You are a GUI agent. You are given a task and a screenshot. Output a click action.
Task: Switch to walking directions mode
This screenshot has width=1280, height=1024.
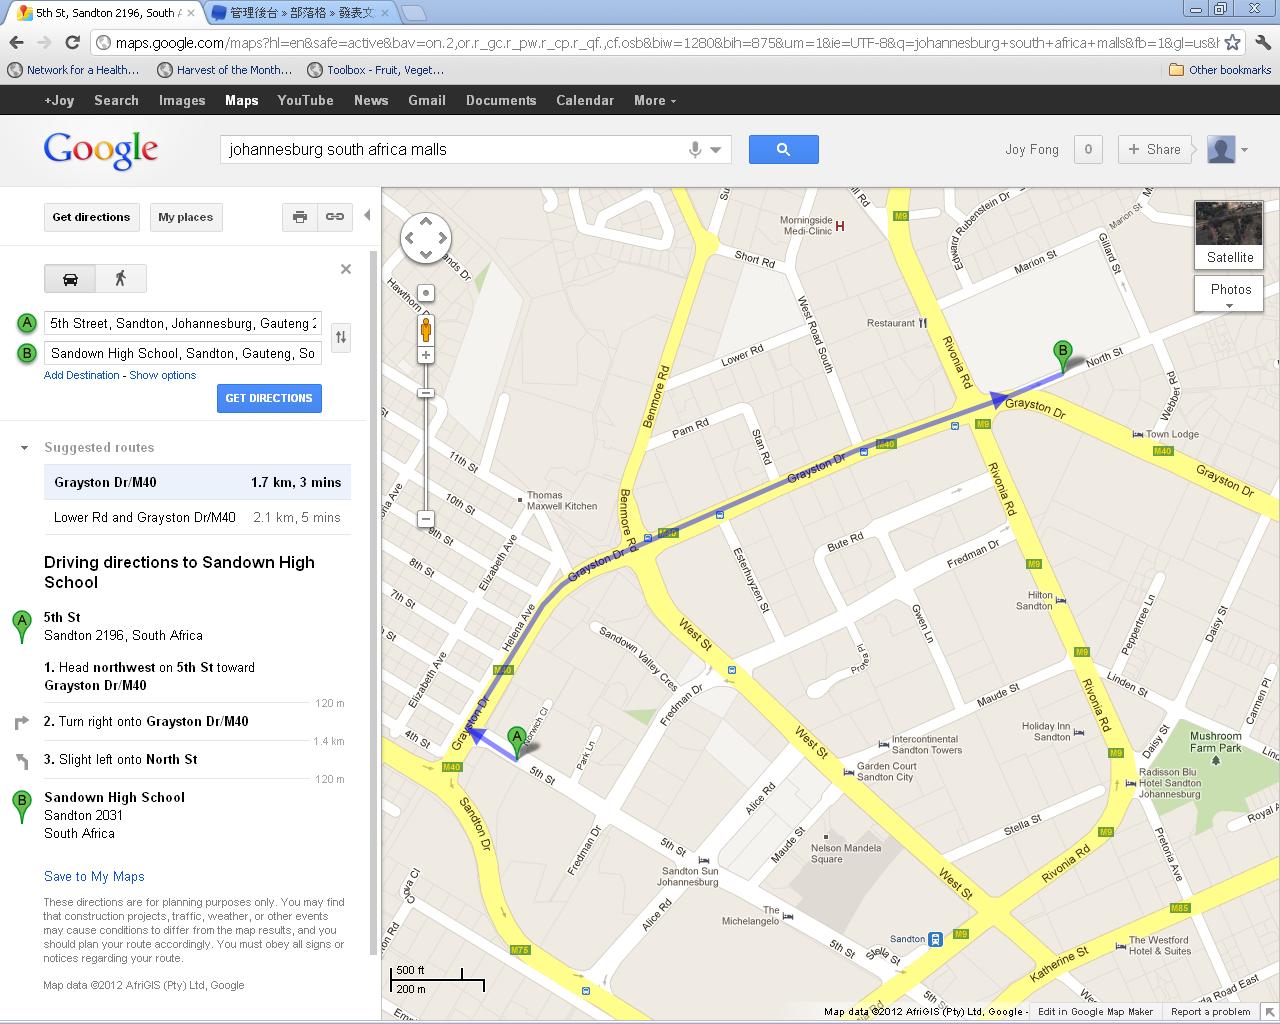(120, 279)
